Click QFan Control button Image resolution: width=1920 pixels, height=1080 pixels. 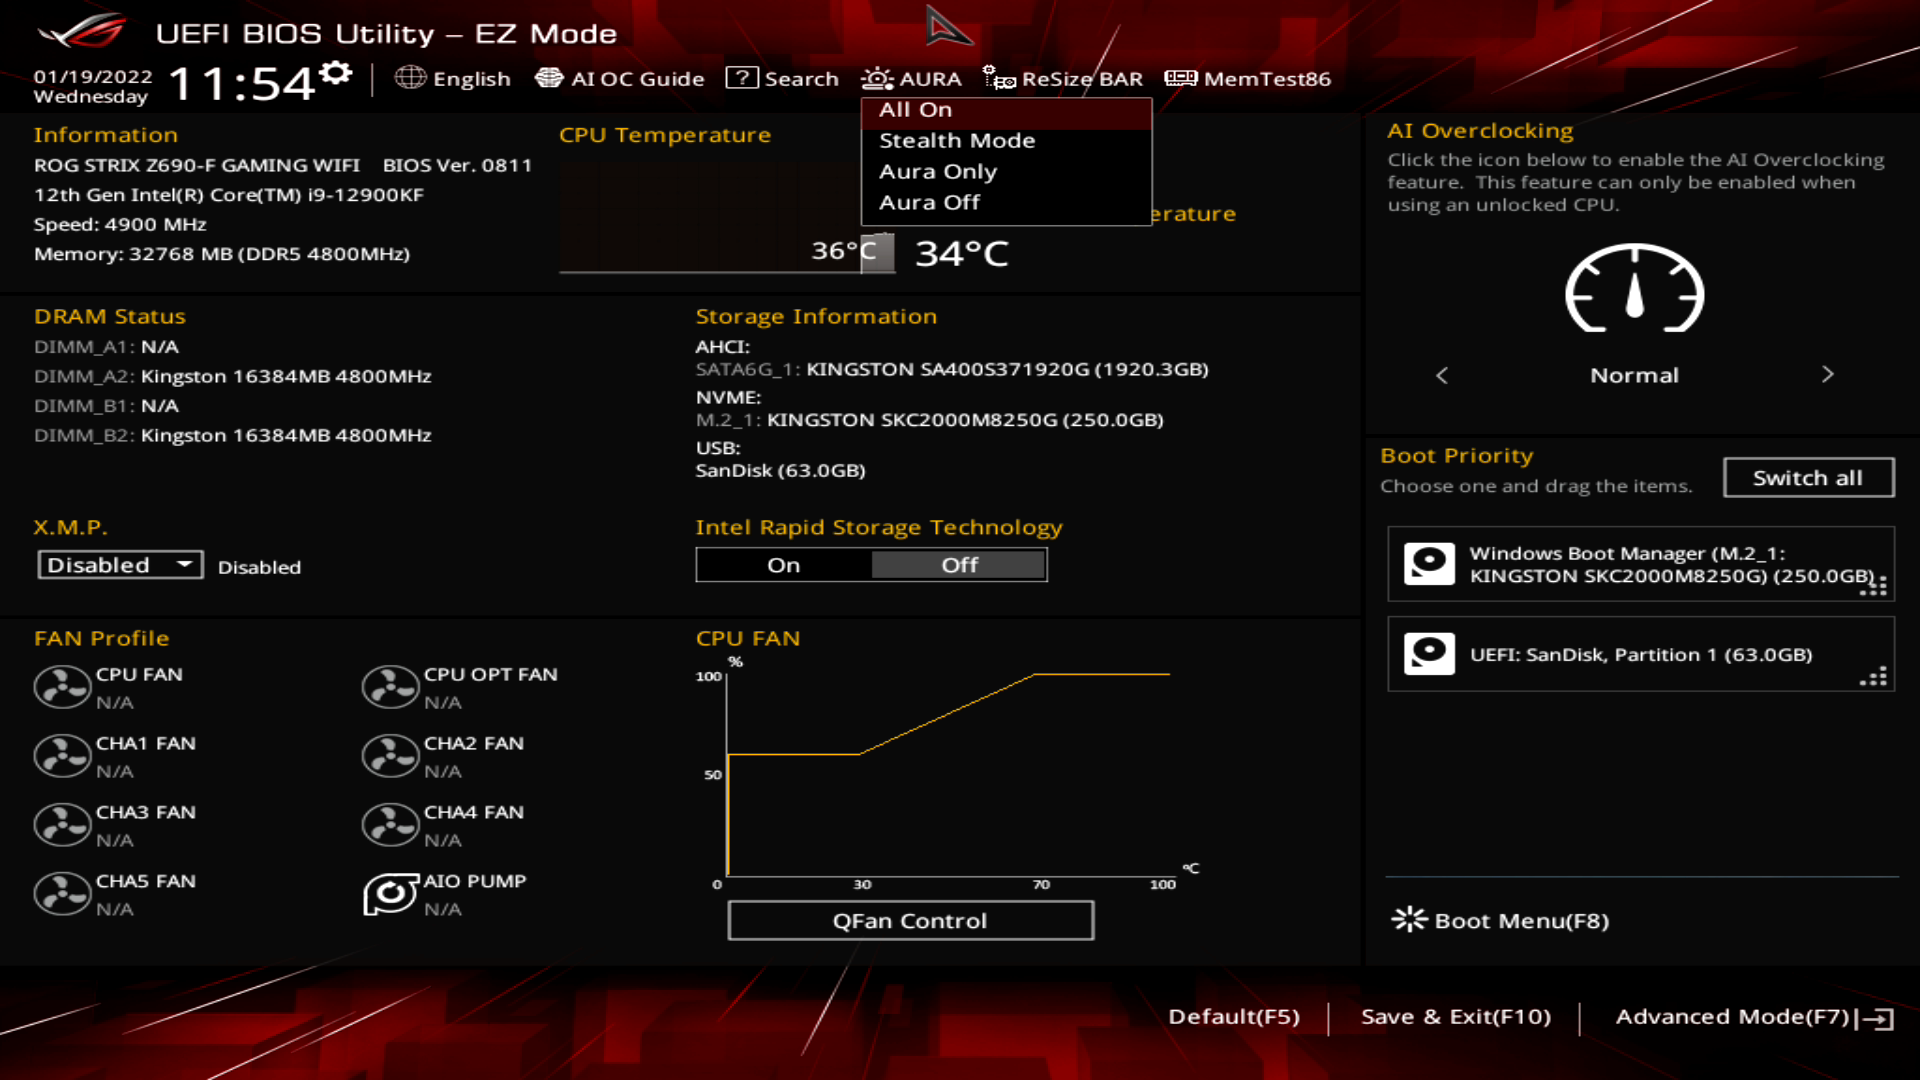(x=911, y=919)
